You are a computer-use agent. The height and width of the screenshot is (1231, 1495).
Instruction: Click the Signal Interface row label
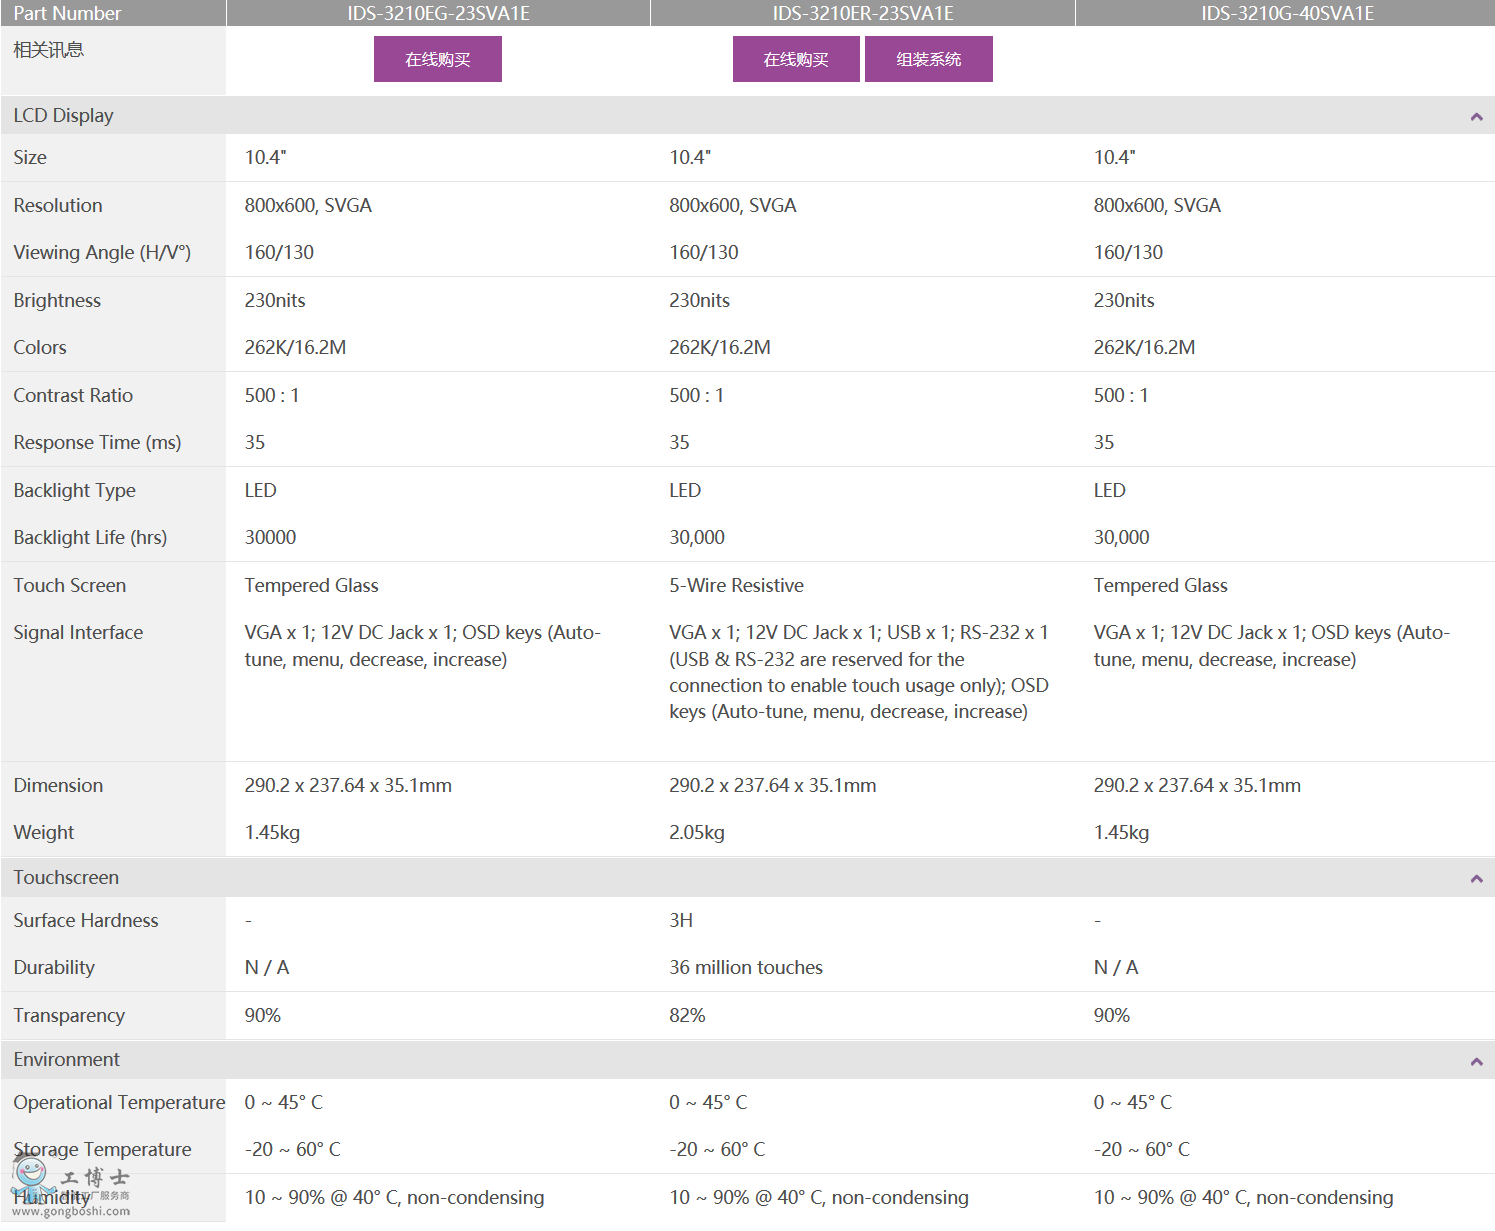pos(78,632)
